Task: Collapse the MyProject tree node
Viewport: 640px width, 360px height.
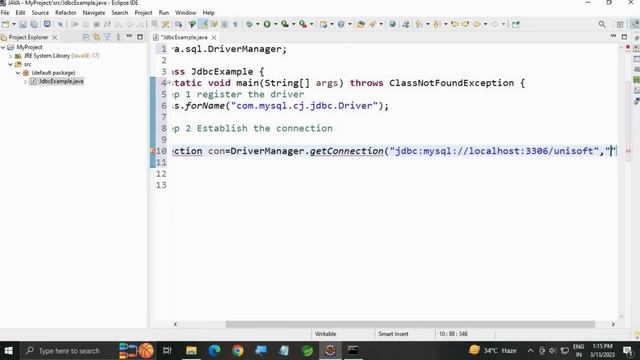Action: [x=3, y=47]
